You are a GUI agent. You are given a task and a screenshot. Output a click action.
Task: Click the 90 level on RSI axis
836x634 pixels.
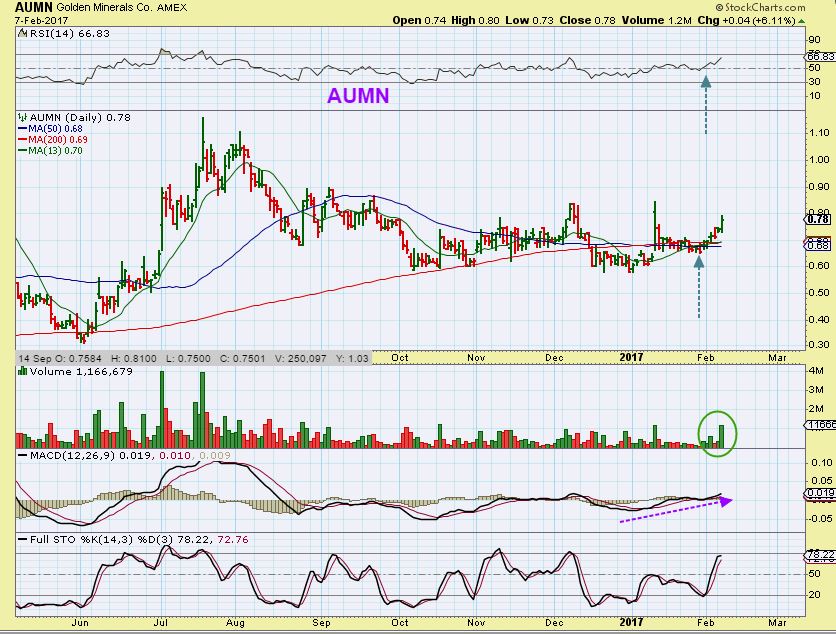(814, 40)
